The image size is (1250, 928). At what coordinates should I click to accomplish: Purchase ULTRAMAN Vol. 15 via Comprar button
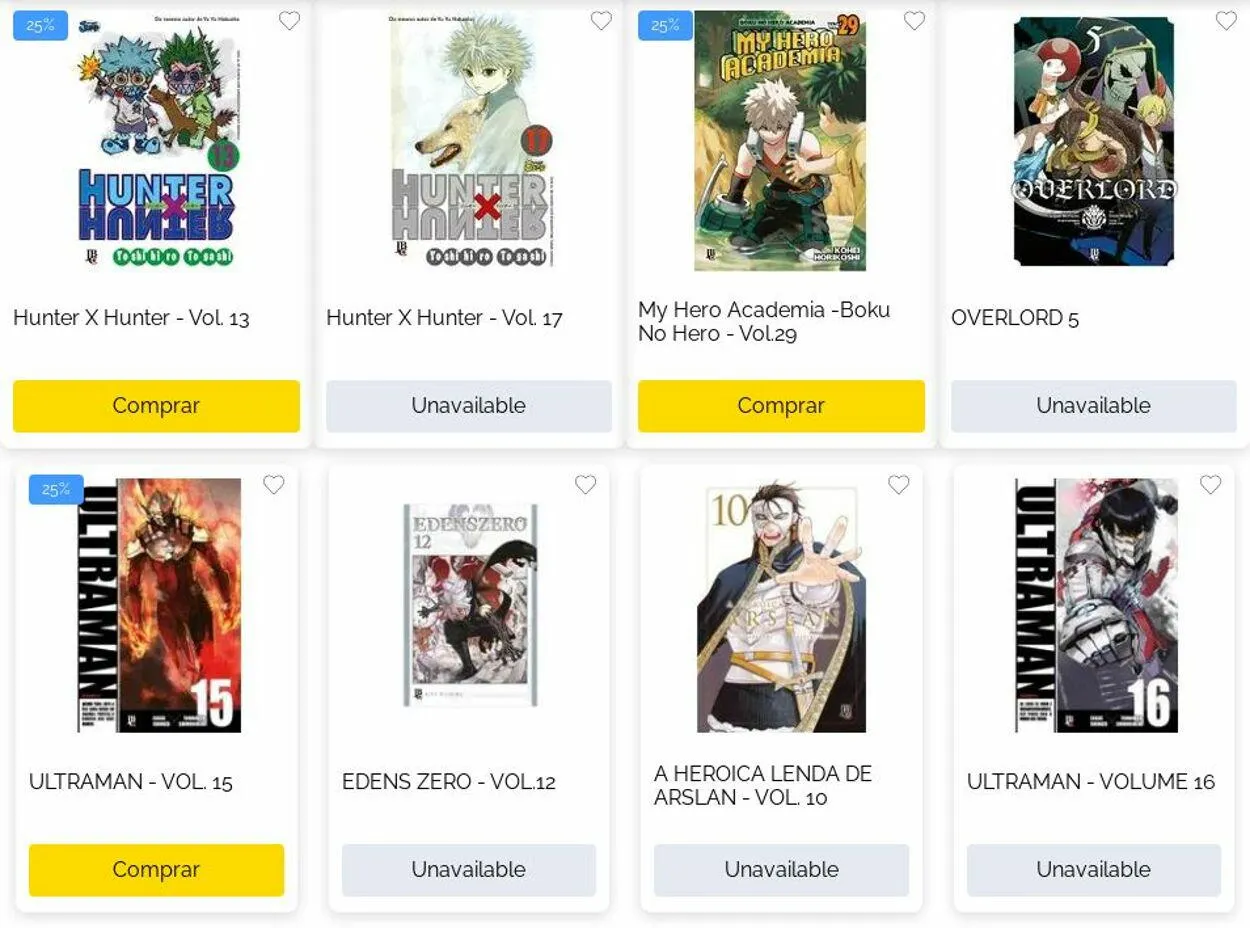(156, 870)
